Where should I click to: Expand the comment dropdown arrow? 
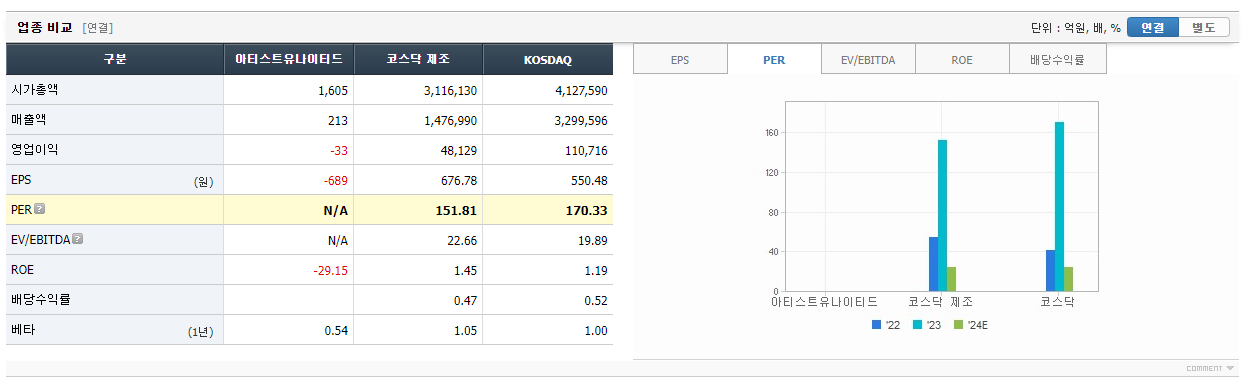point(1230,369)
